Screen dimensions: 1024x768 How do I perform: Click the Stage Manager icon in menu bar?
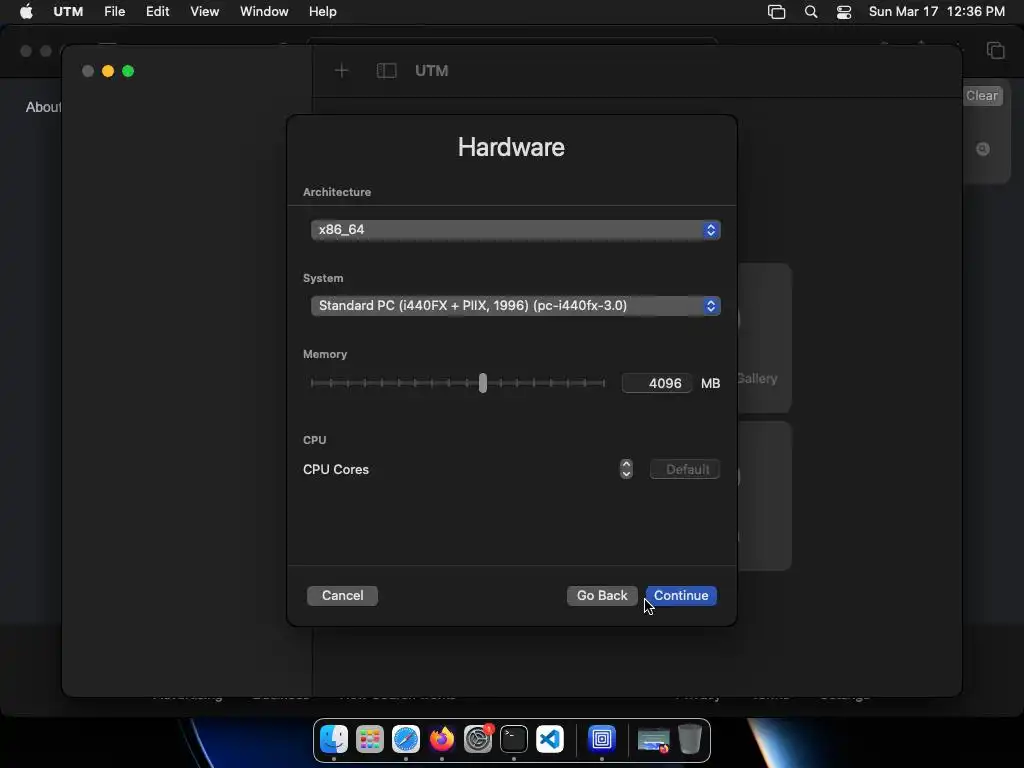[x=776, y=12]
